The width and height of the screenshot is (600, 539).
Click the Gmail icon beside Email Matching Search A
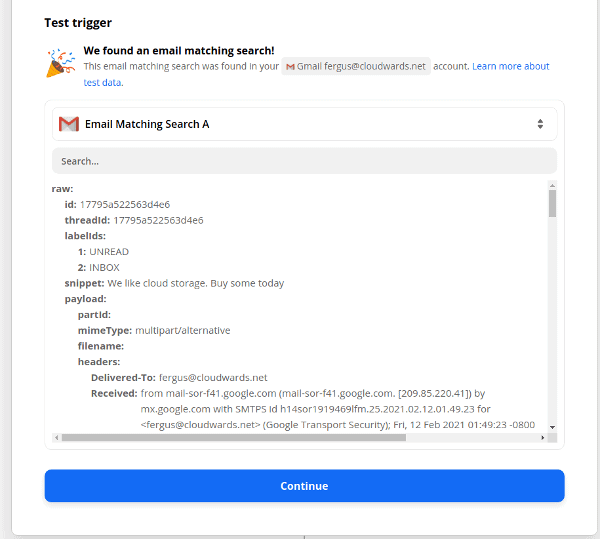coord(69,124)
